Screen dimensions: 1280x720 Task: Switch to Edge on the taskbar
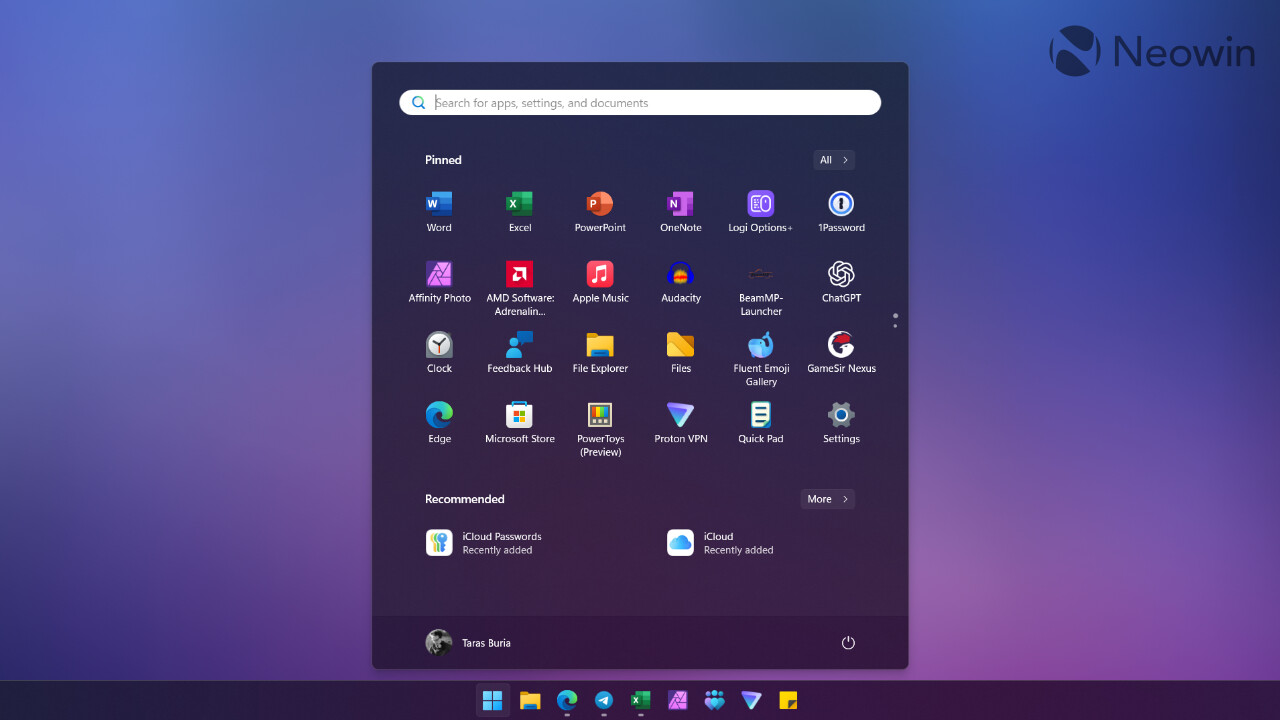[x=567, y=700]
